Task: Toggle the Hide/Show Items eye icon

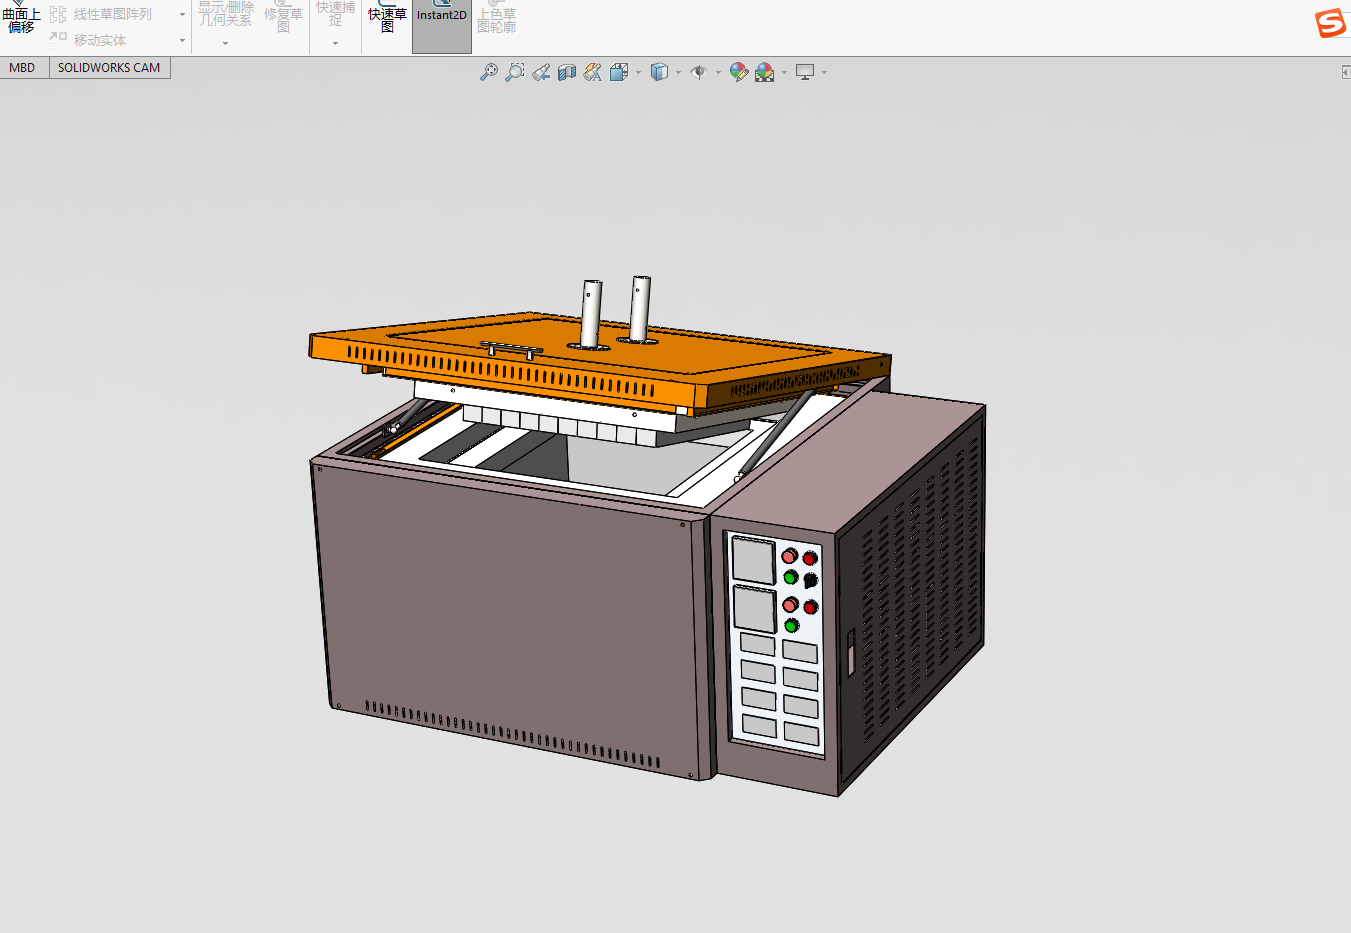Action: coord(699,72)
